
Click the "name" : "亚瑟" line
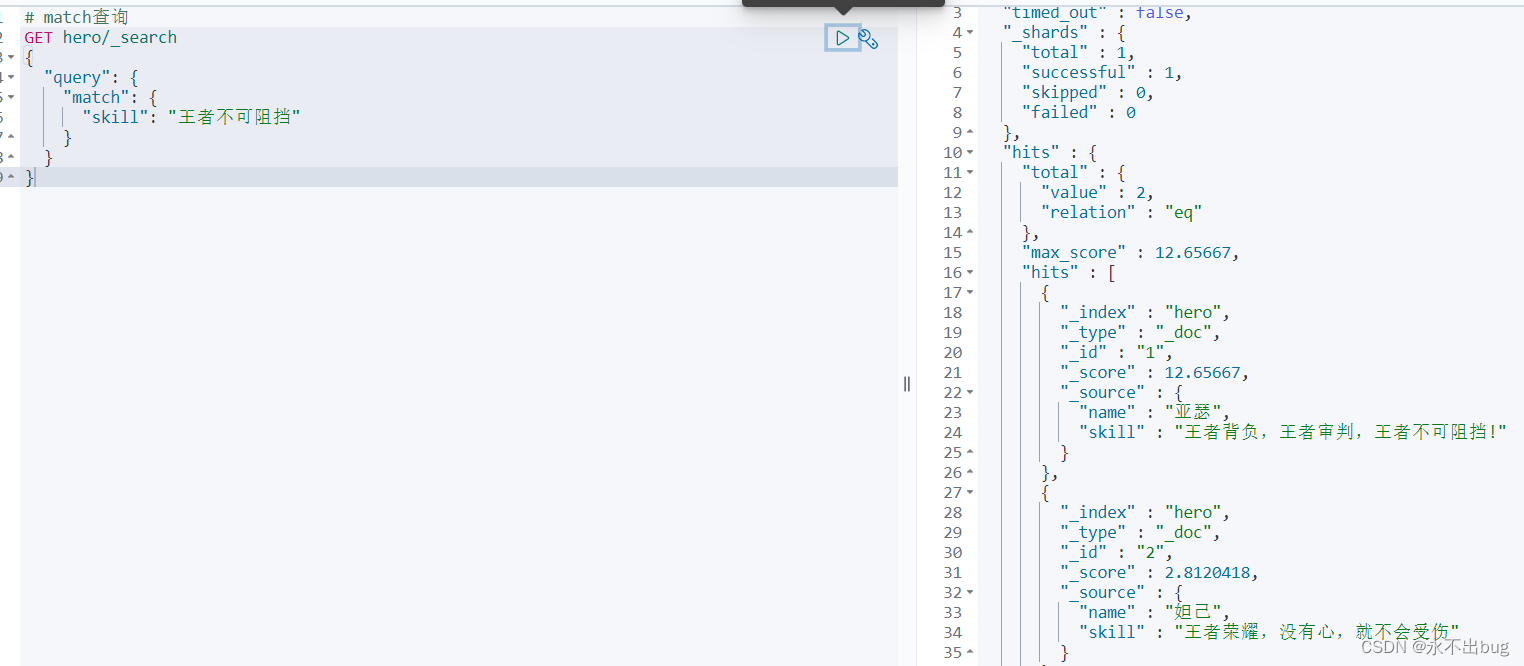click(x=1155, y=412)
